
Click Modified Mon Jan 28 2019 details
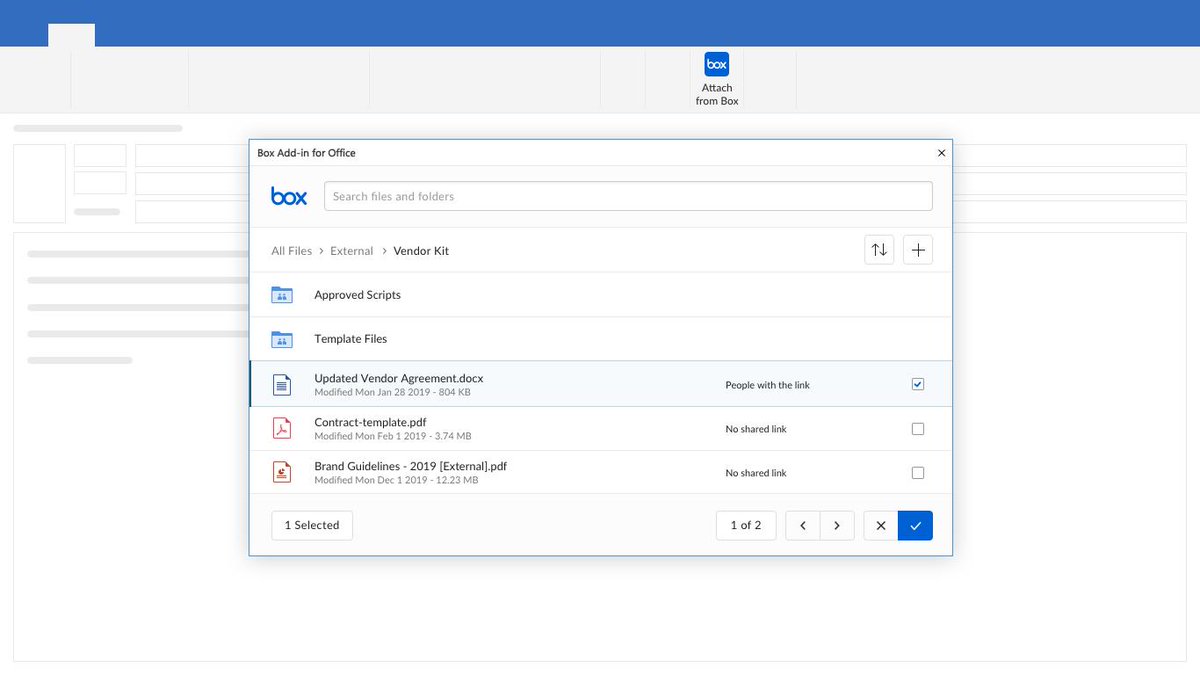392,392
